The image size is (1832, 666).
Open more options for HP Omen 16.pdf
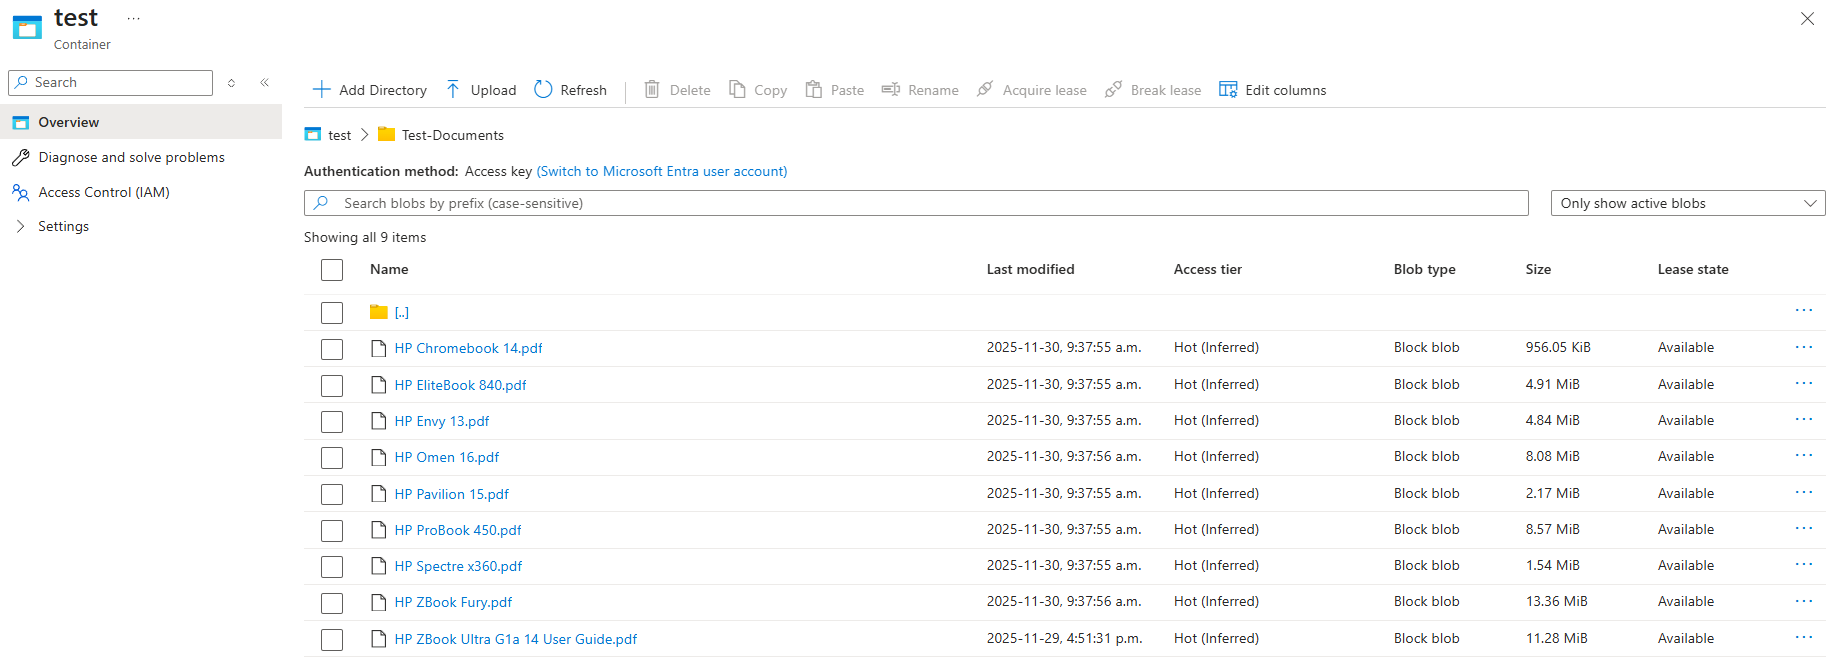point(1803,456)
